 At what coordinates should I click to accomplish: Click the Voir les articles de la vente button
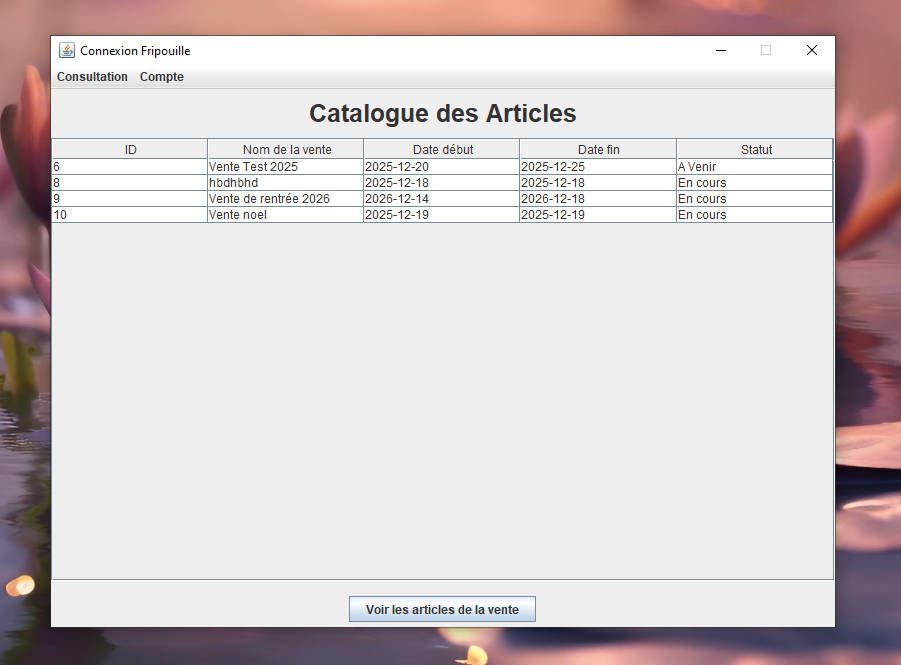pos(442,609)
